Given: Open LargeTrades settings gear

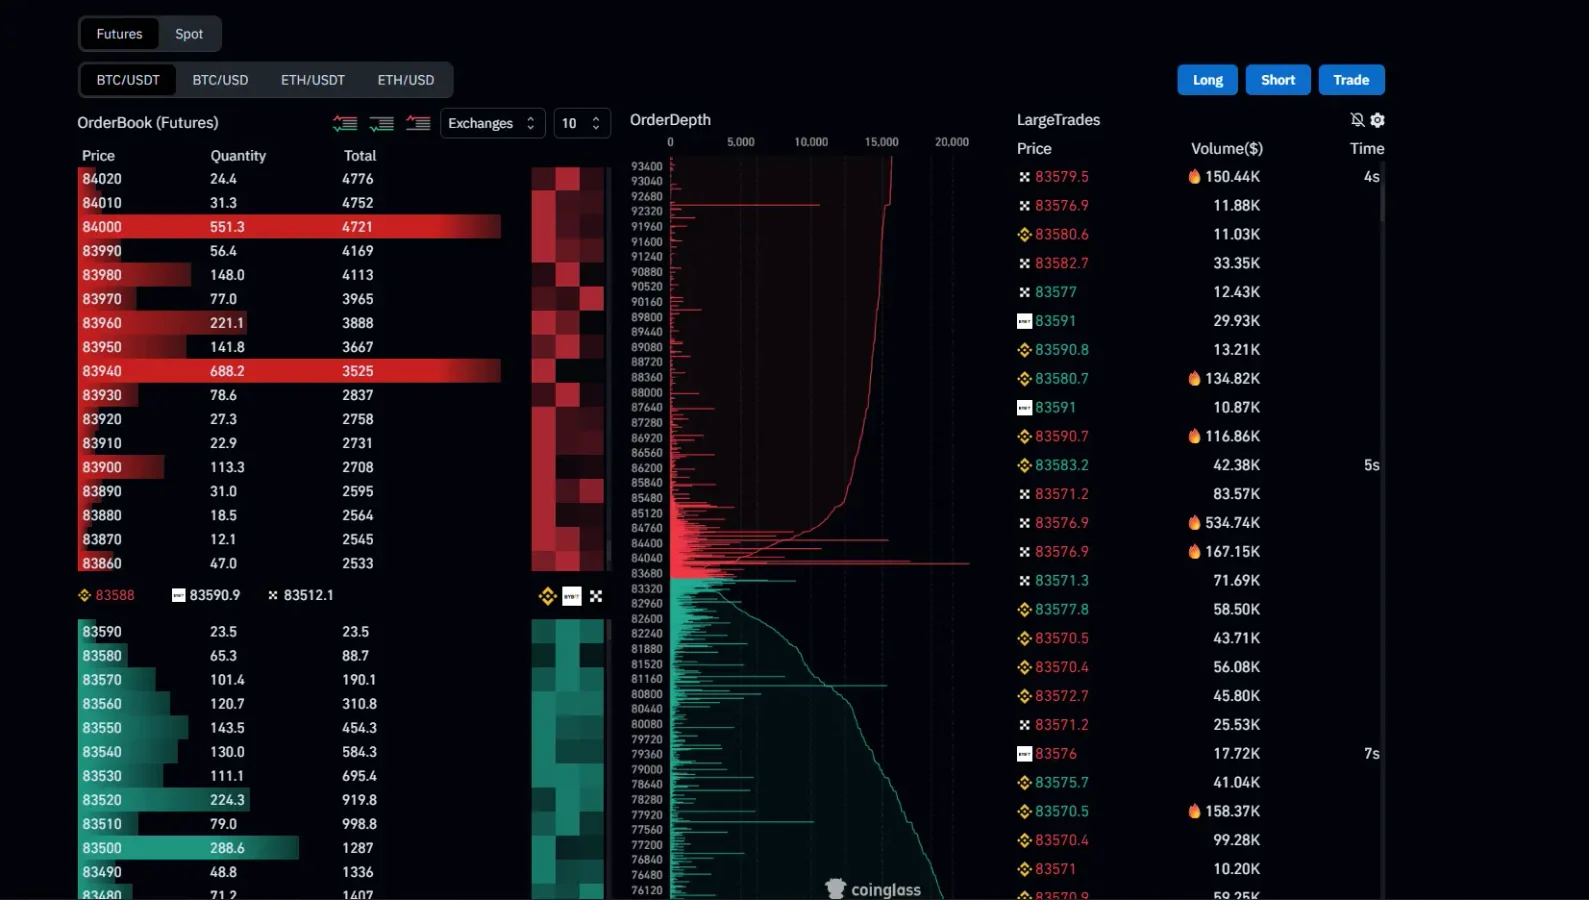Looking at the screenshot, I should point(1377,120).
